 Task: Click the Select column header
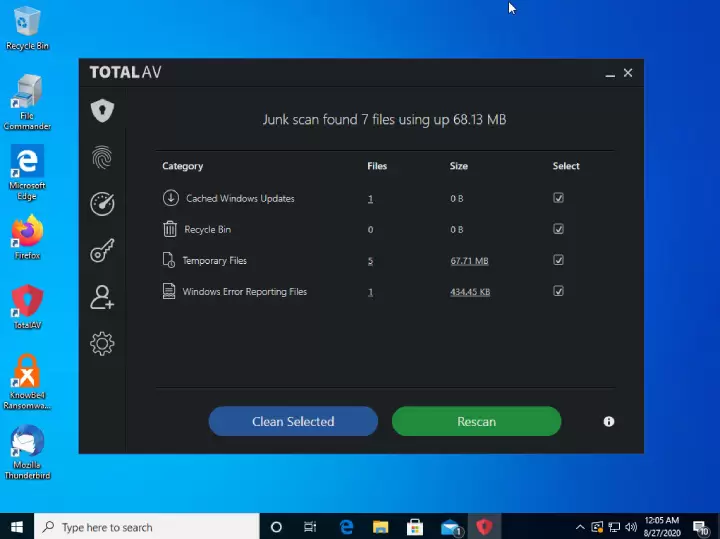click(x=566, y=166)
